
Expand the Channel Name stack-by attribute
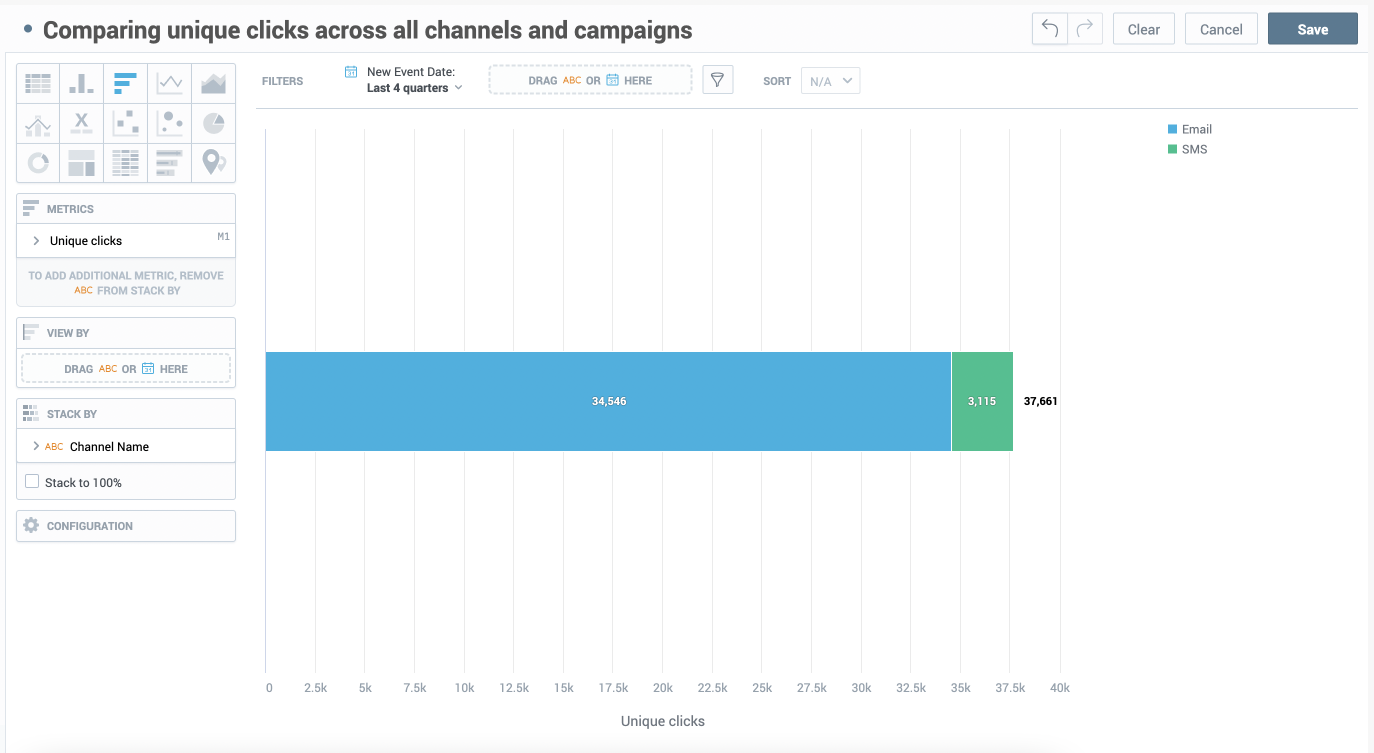click(x=37, y=447)
